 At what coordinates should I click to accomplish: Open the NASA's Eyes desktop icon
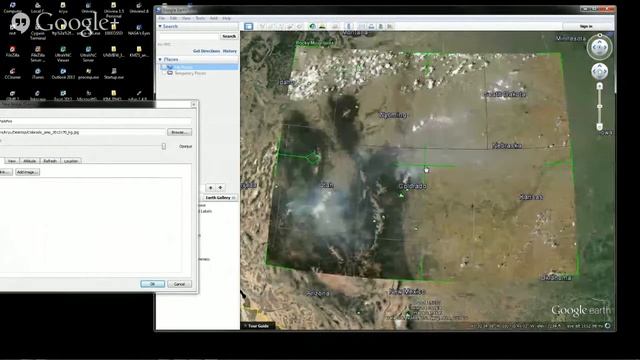point(139,29)
